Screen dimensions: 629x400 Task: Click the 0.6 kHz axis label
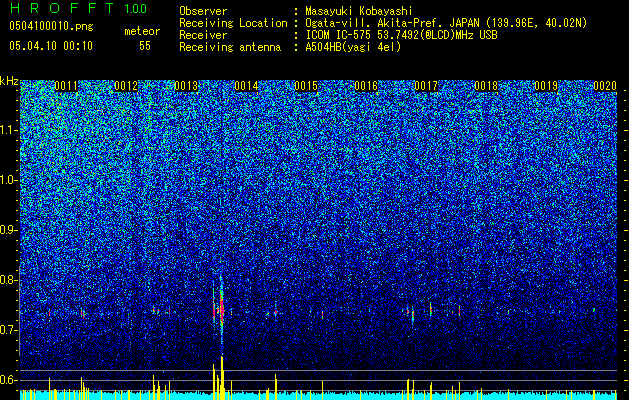click(8, 380)
